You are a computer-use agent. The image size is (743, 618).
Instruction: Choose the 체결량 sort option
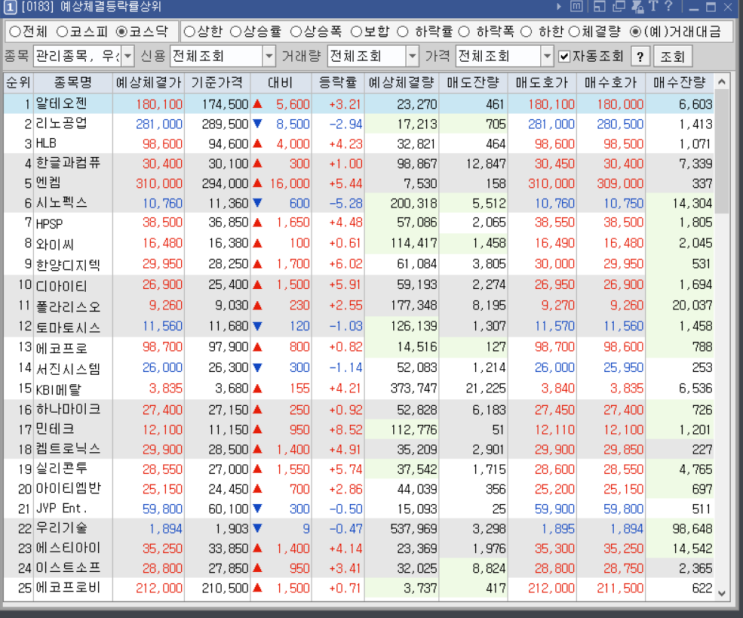[x=594, y=32]
